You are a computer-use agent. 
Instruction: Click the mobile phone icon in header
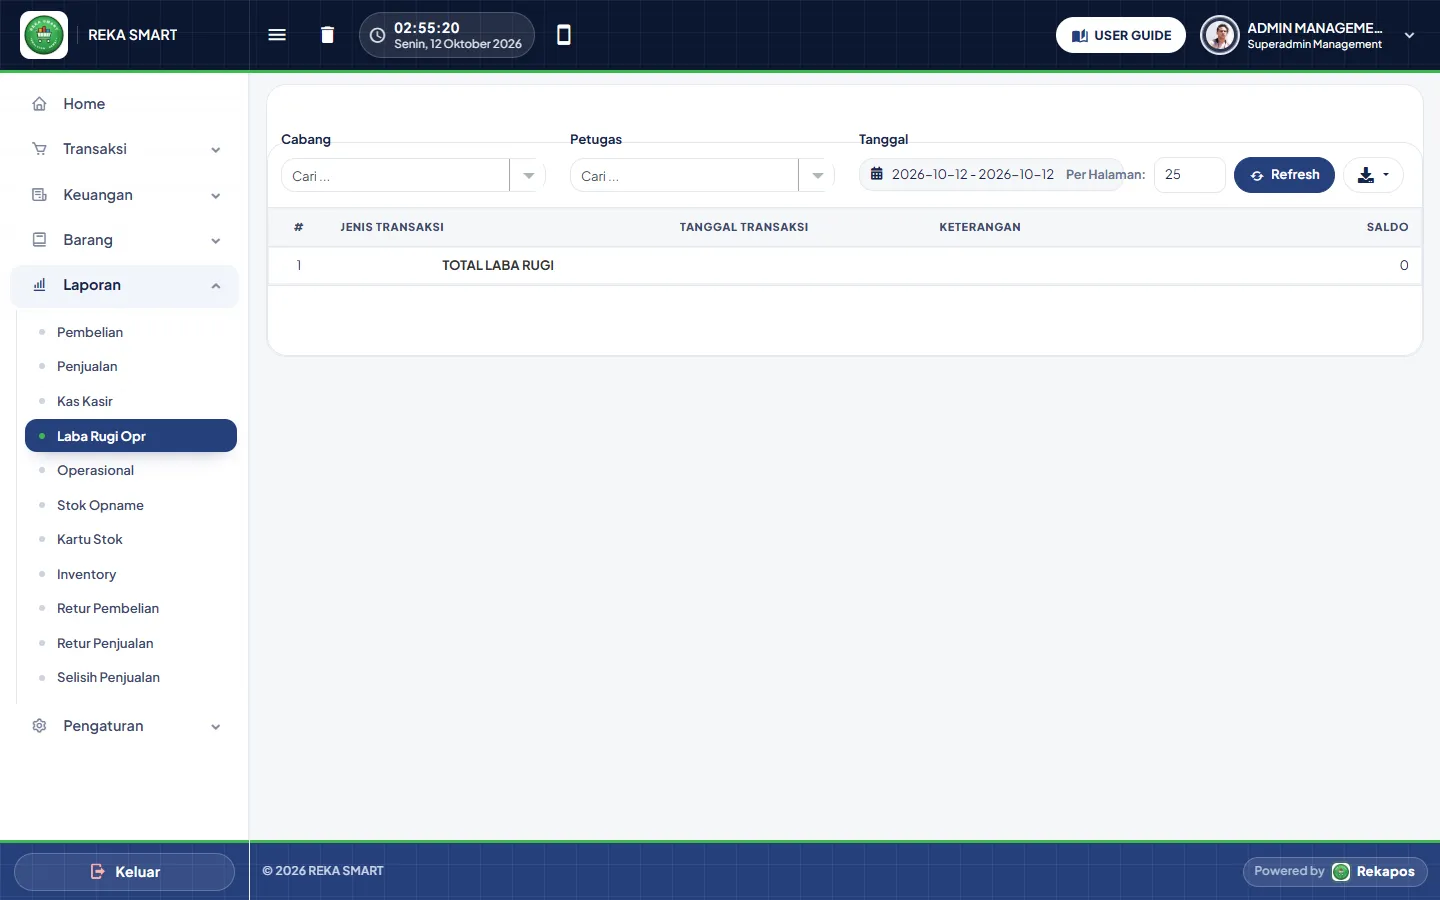point(564,35)
